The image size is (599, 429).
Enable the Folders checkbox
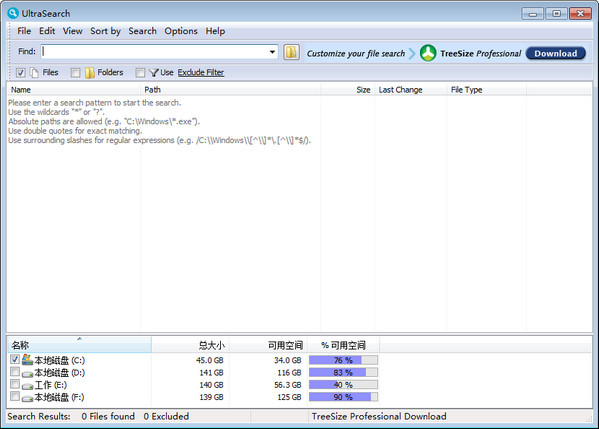pos(75,73)
